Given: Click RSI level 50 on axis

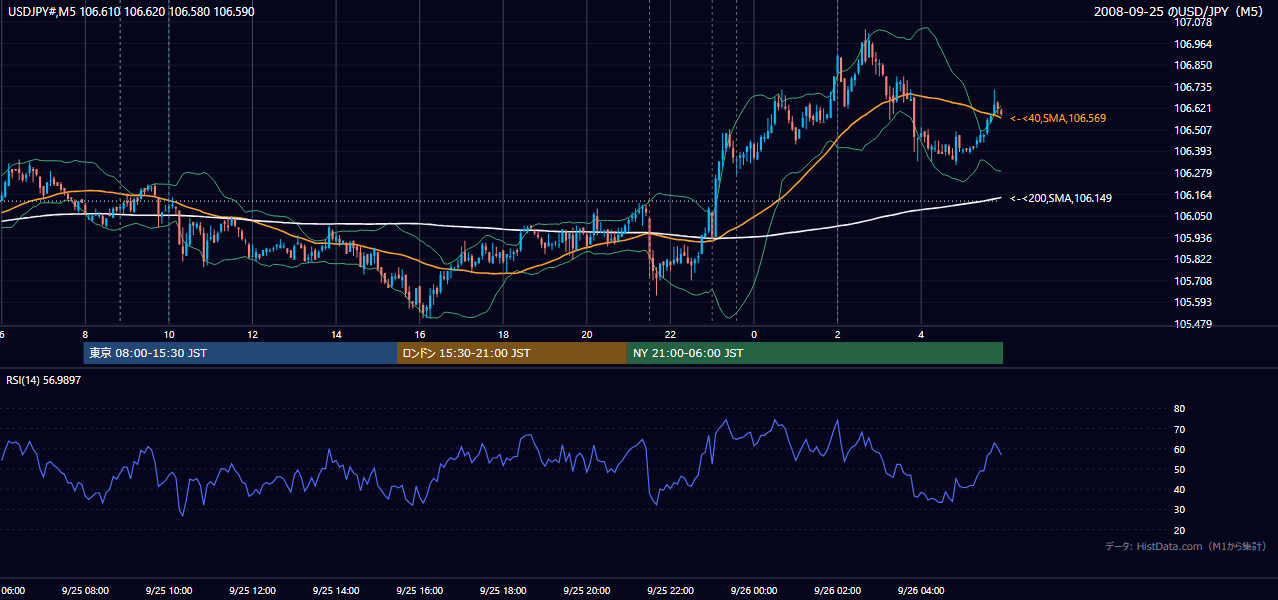Looking at the screenshot, I should pos(1179,469).
